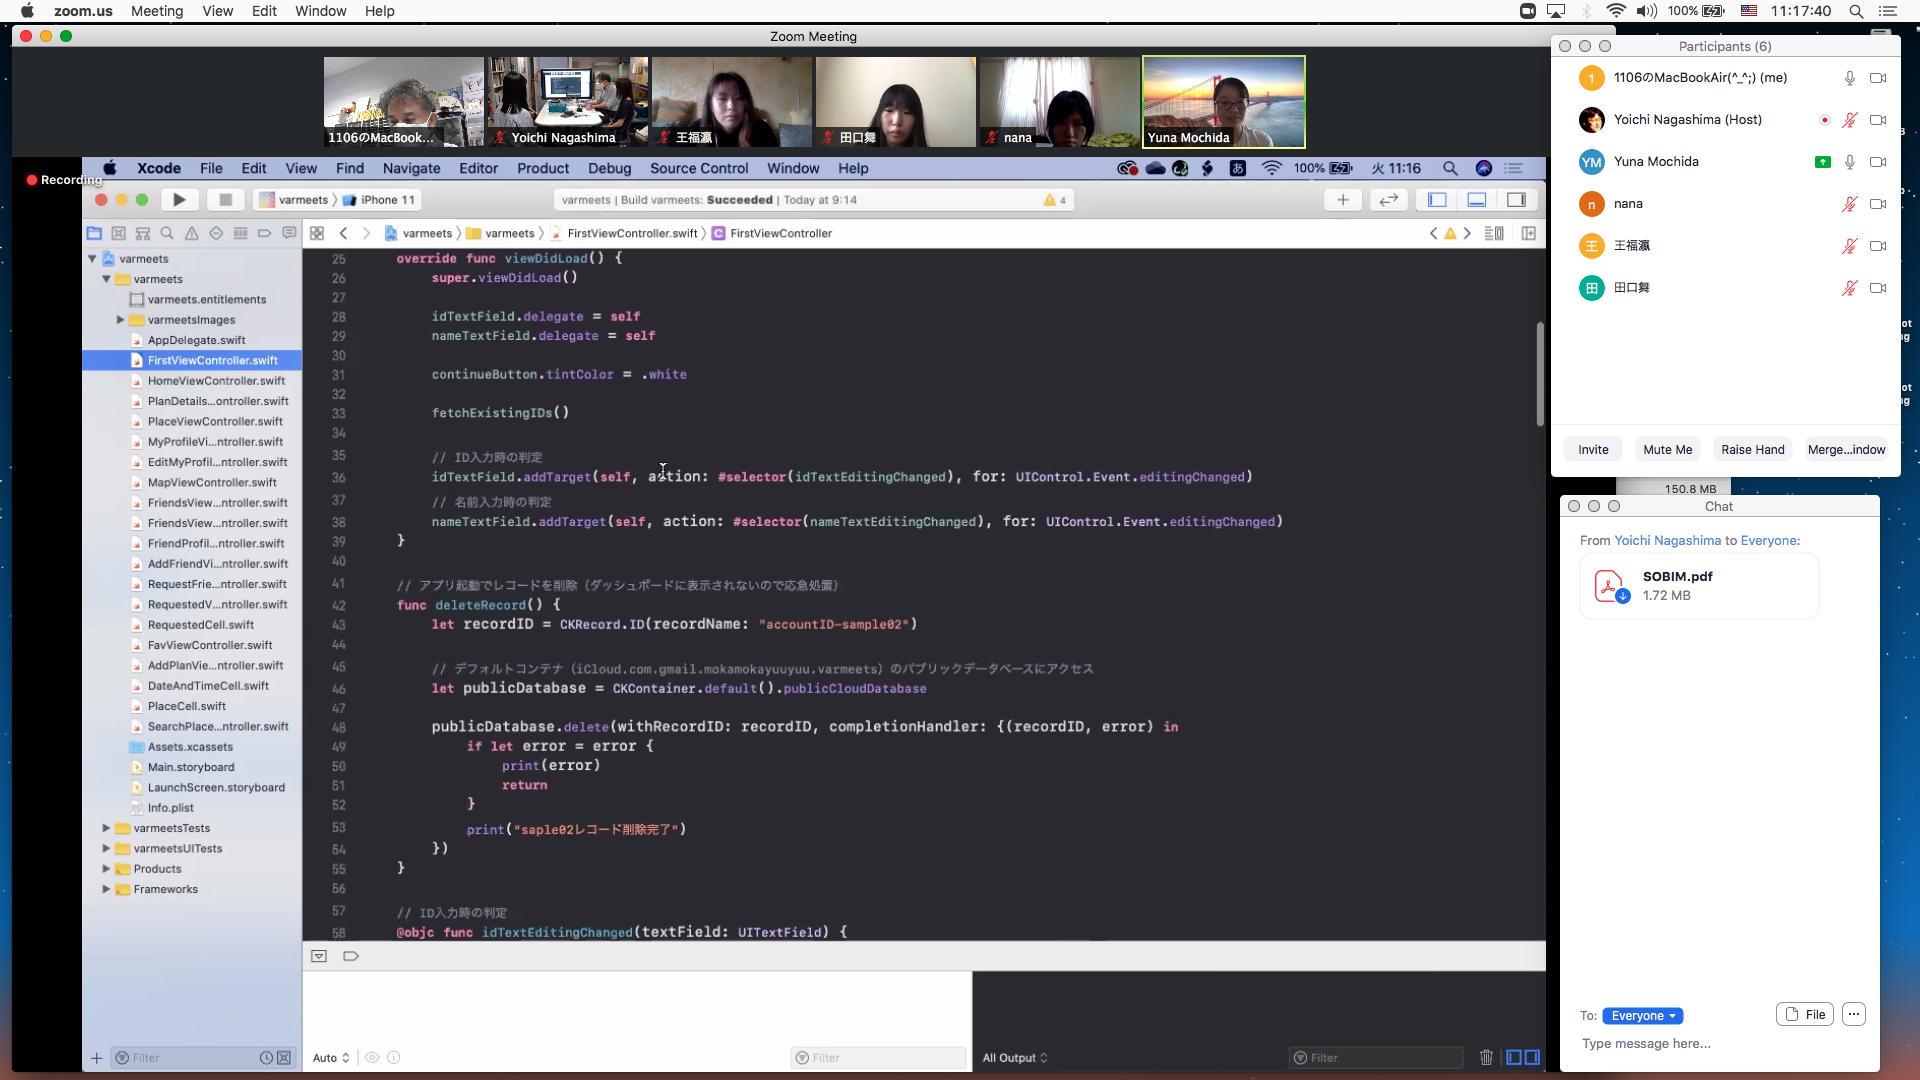Viewport: 1920px width, 1080px height.
Task: Toggle the right inspector panel visibility
Action: click(1516, 200)
